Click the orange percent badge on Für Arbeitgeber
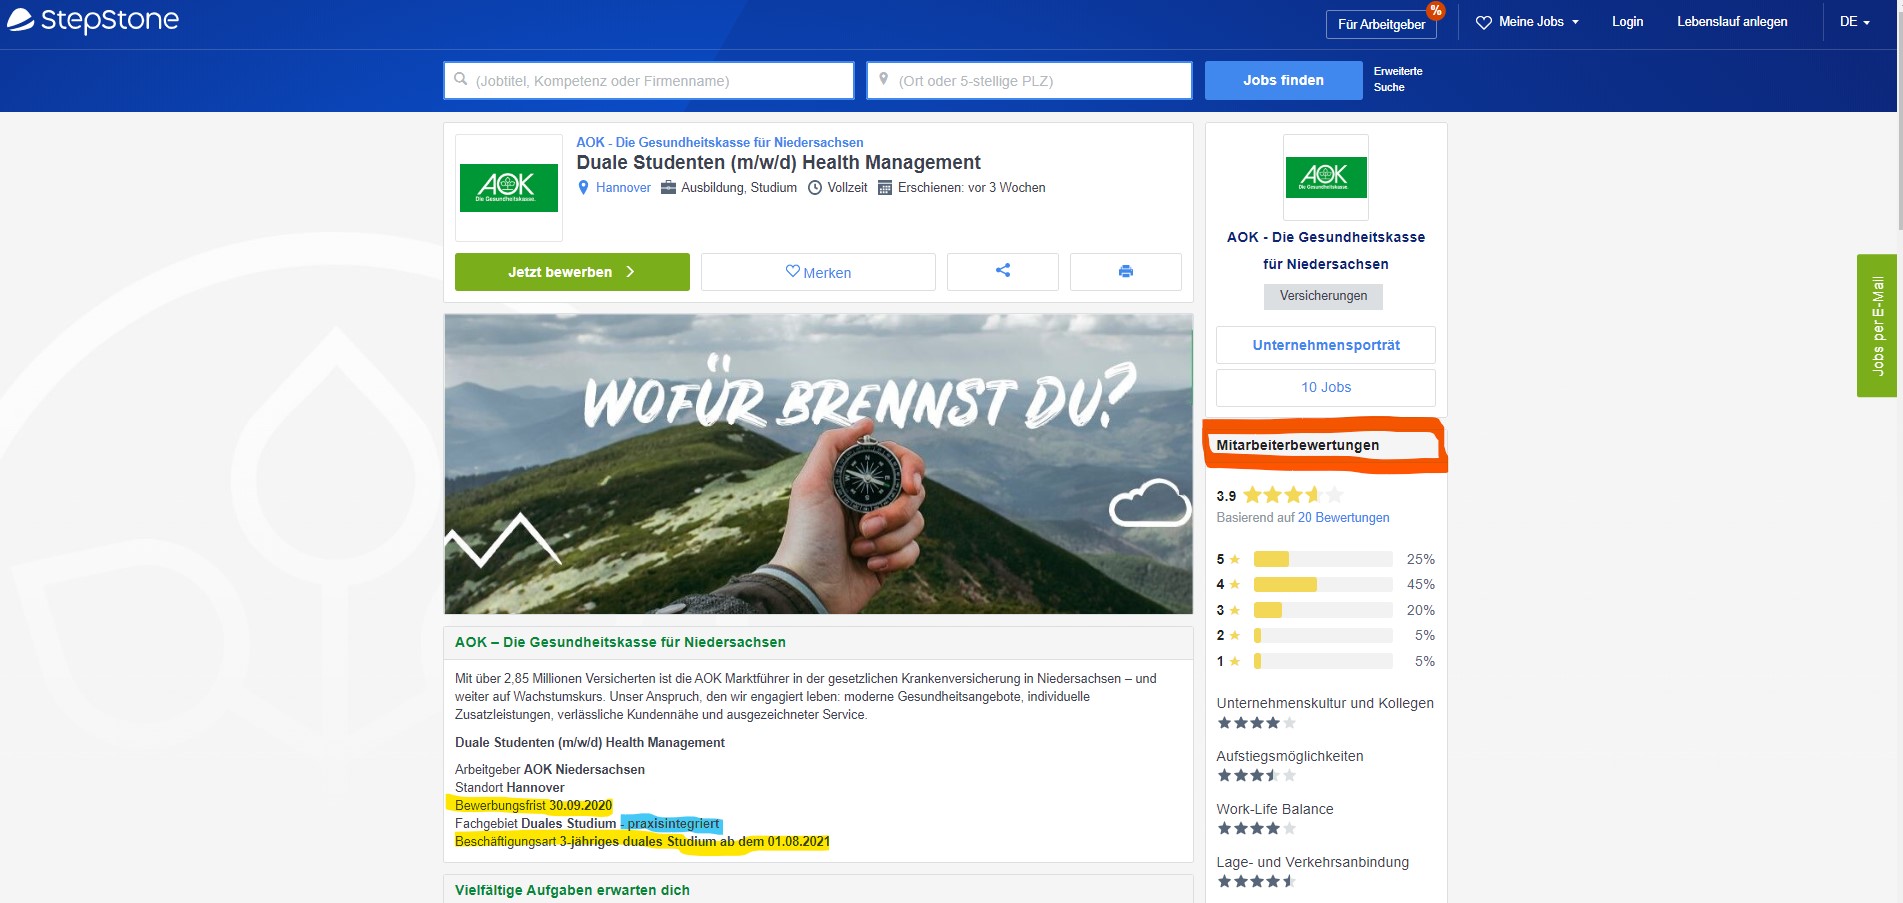Viewport: 1903px width, 903px height. click(x=1435, y=10)
